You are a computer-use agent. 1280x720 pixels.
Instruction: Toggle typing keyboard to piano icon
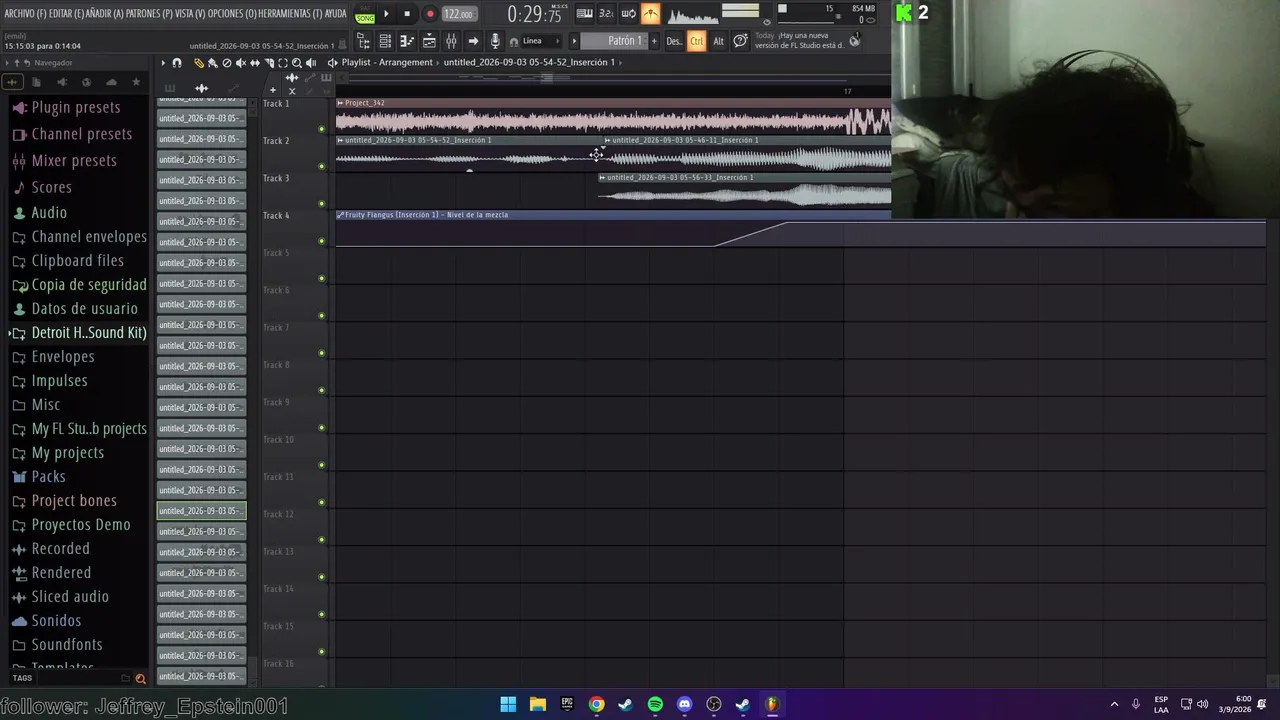pos(584,14)
